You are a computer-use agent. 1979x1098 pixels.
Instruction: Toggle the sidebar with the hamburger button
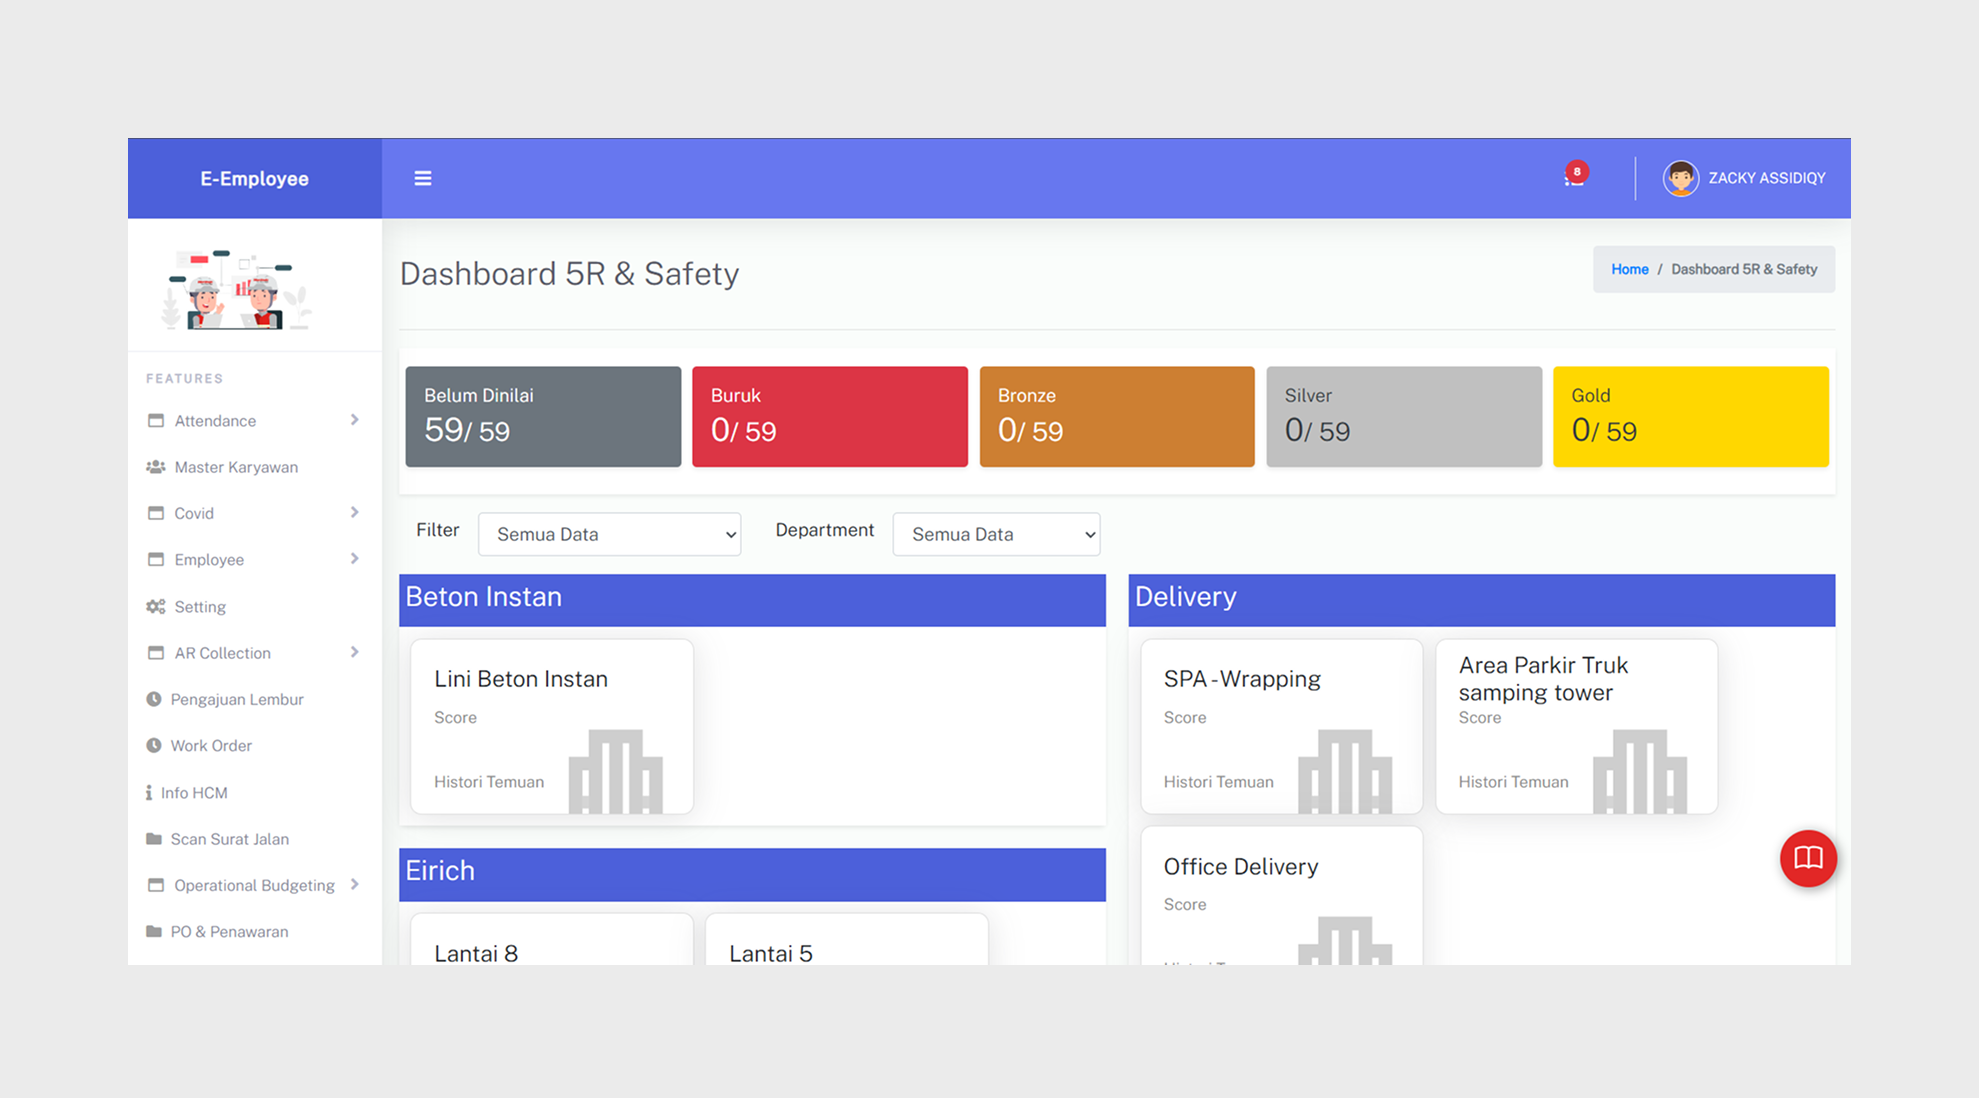click(423, 177)
